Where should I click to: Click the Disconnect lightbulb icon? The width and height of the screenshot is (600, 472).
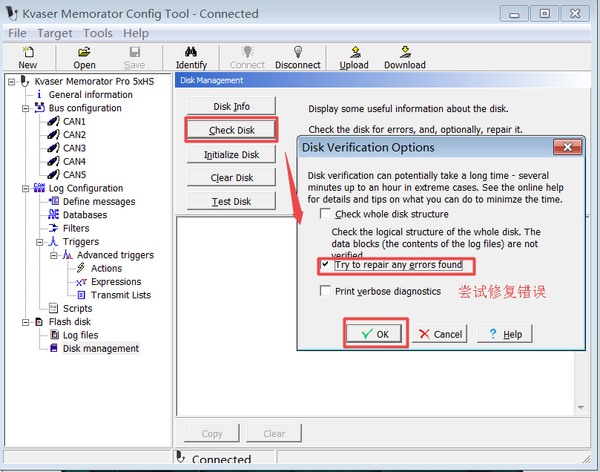click(298, 52)
